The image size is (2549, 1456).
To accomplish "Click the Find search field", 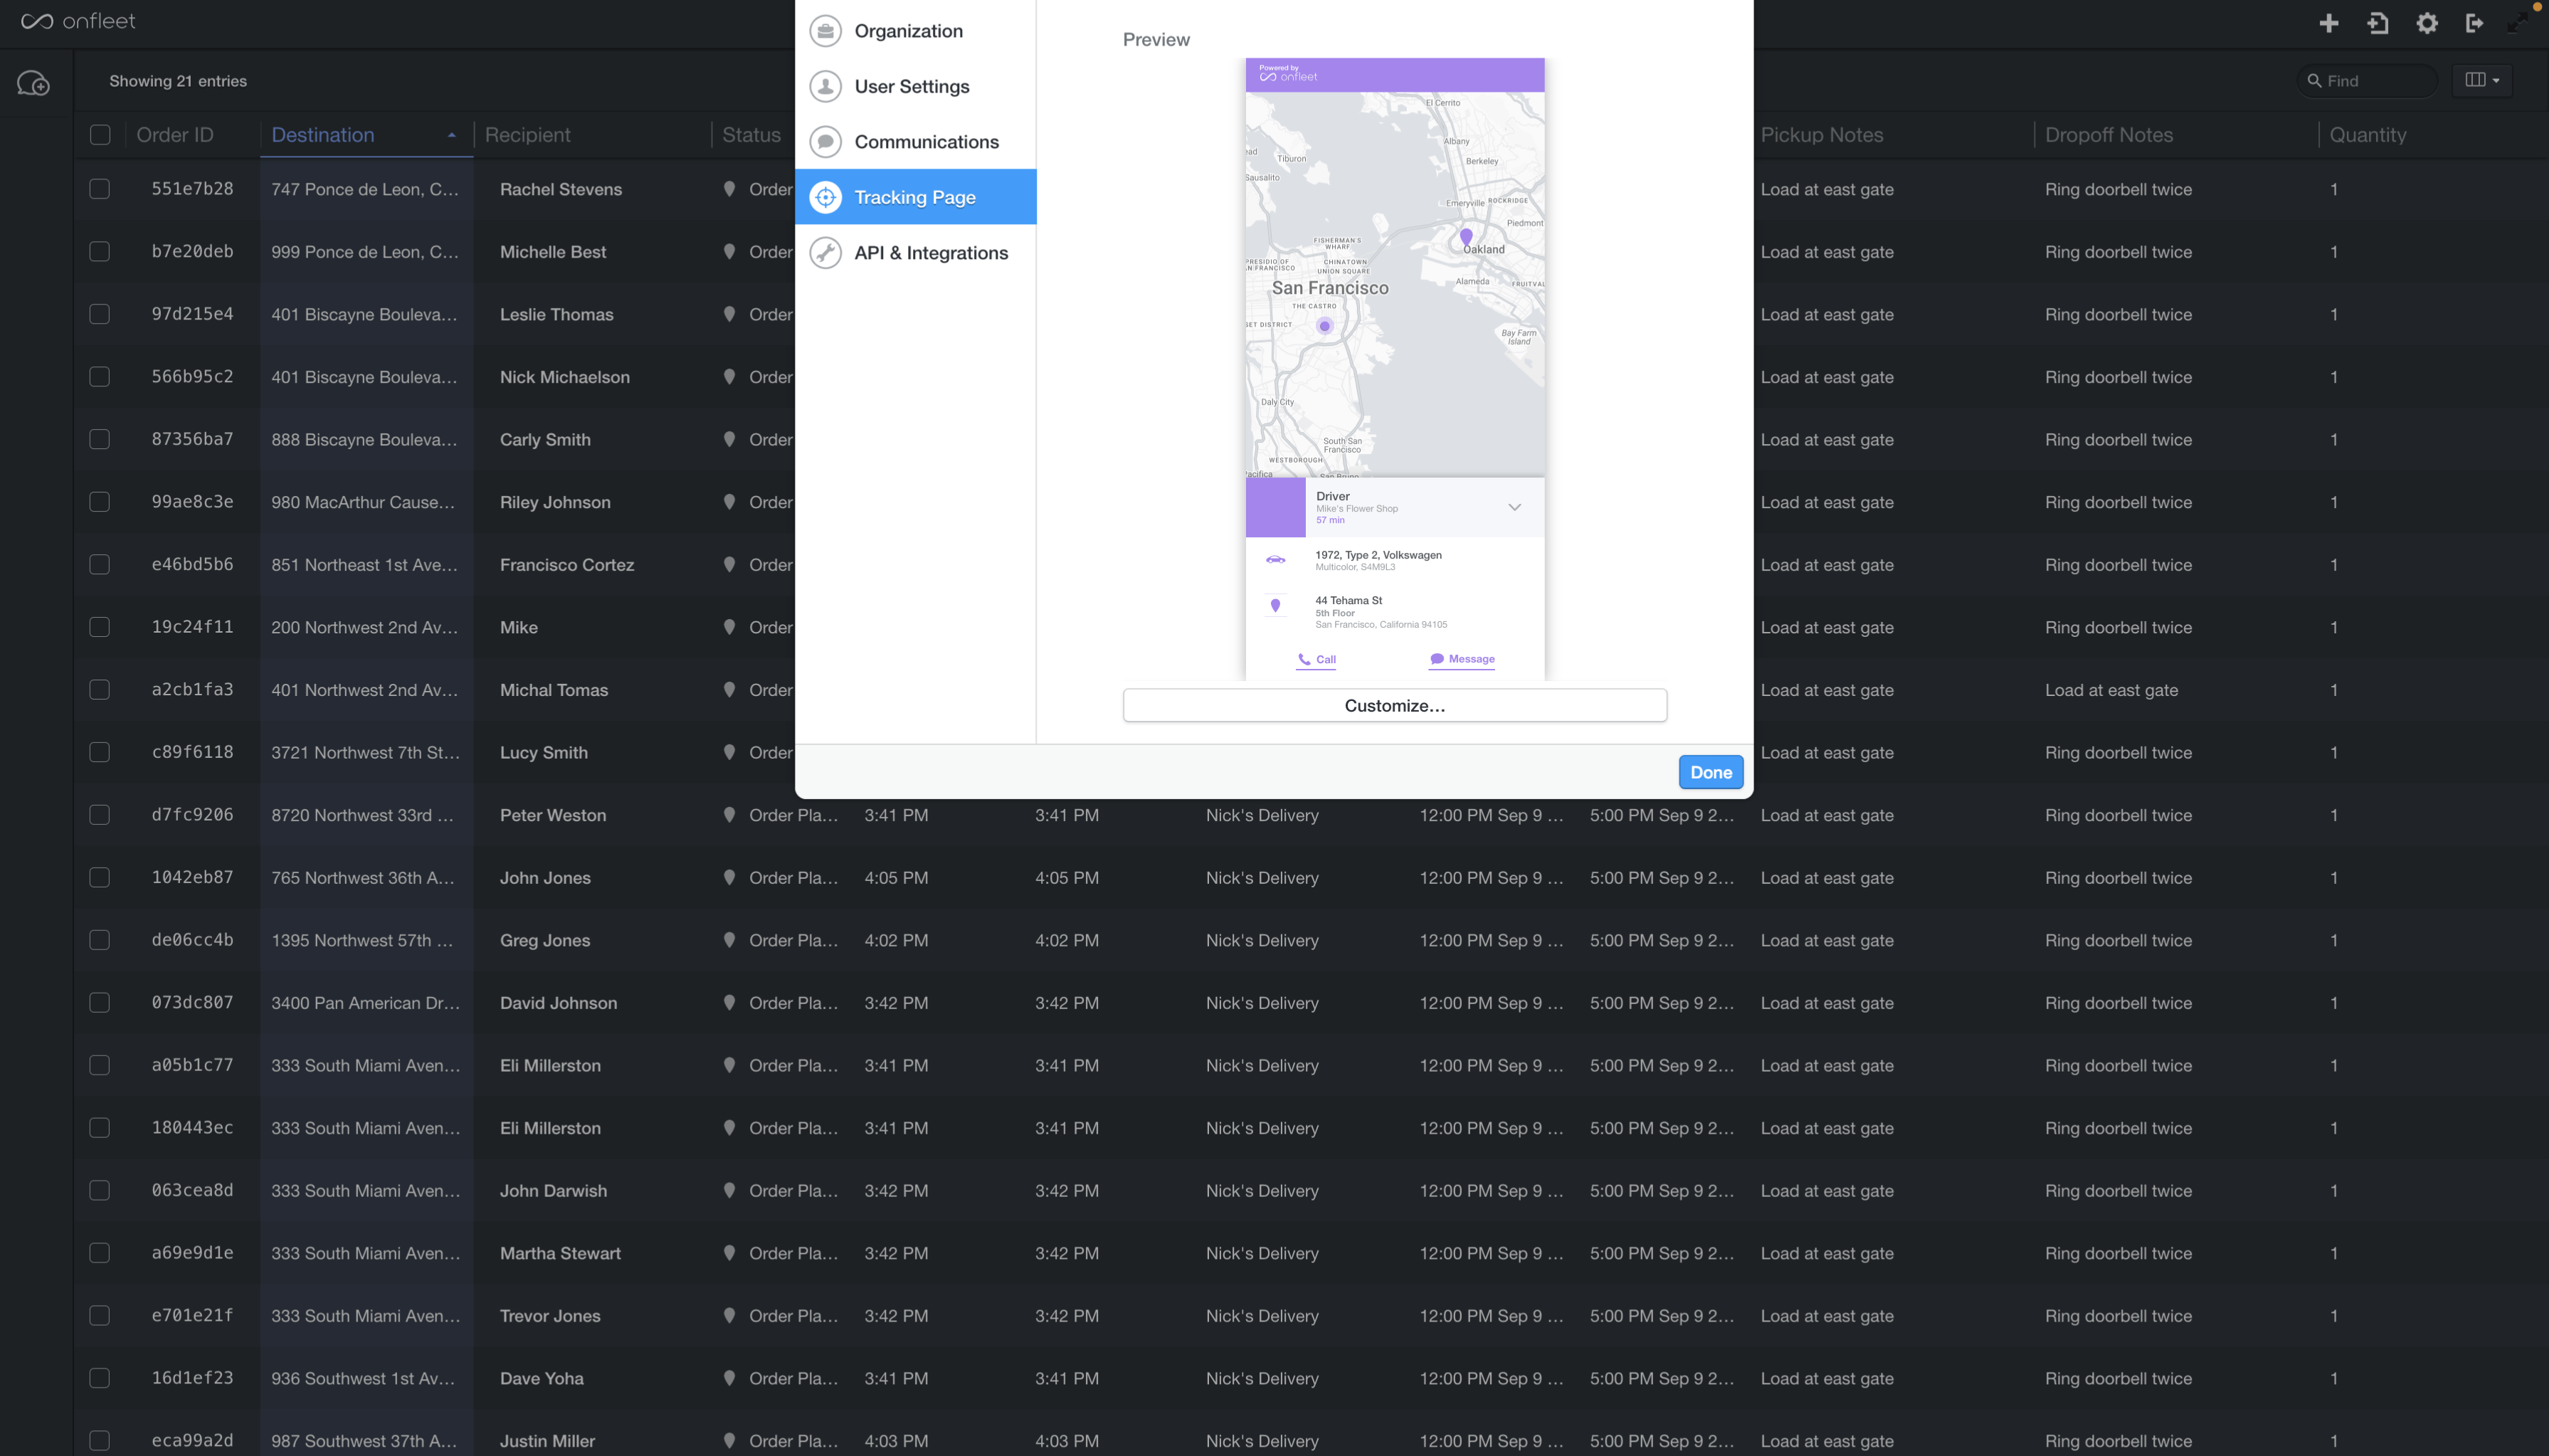I will (2370, 80).
